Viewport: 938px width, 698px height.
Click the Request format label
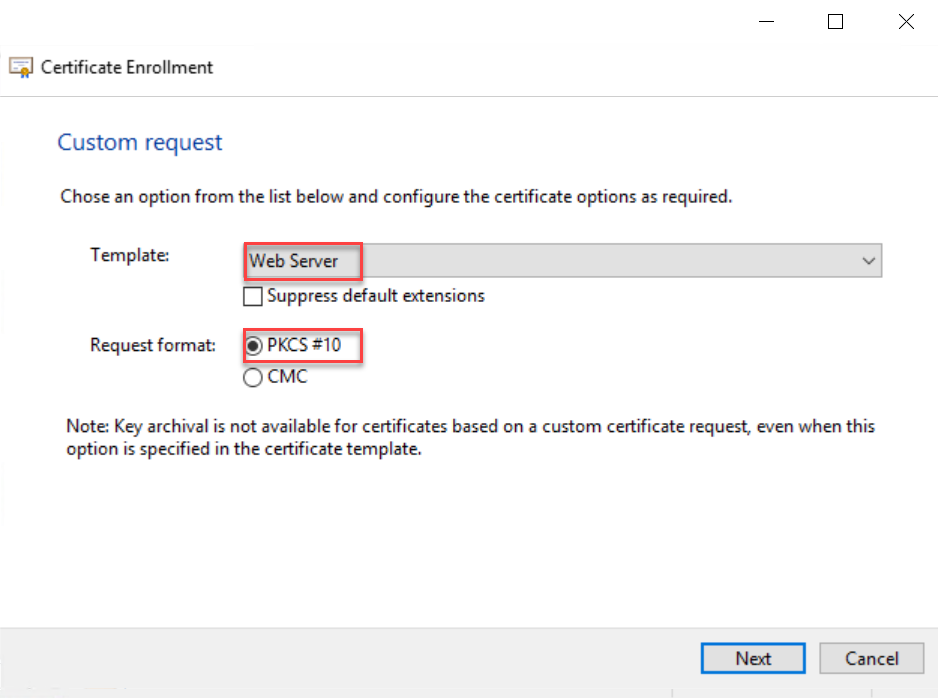point(153,346)
